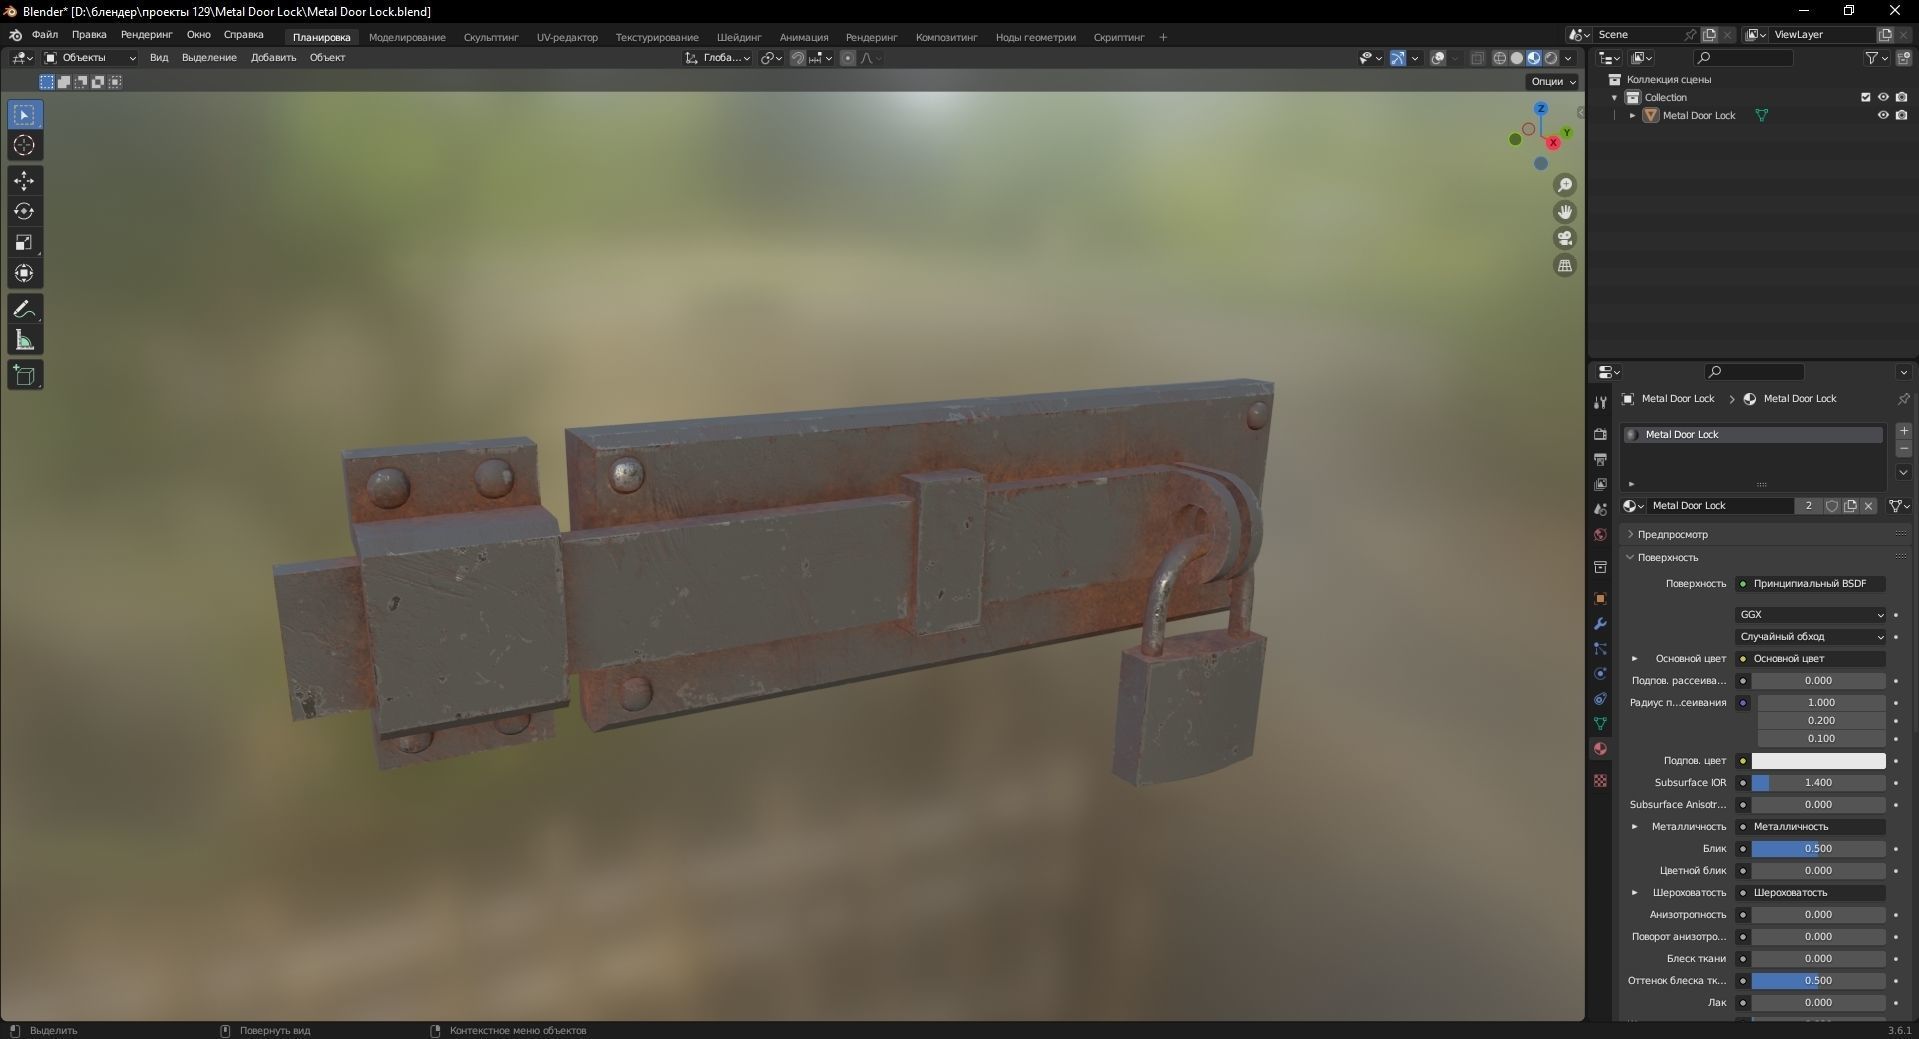1919x1039 pixels.
Task: Open the Object properties tab
Action: click(1600, 598)
